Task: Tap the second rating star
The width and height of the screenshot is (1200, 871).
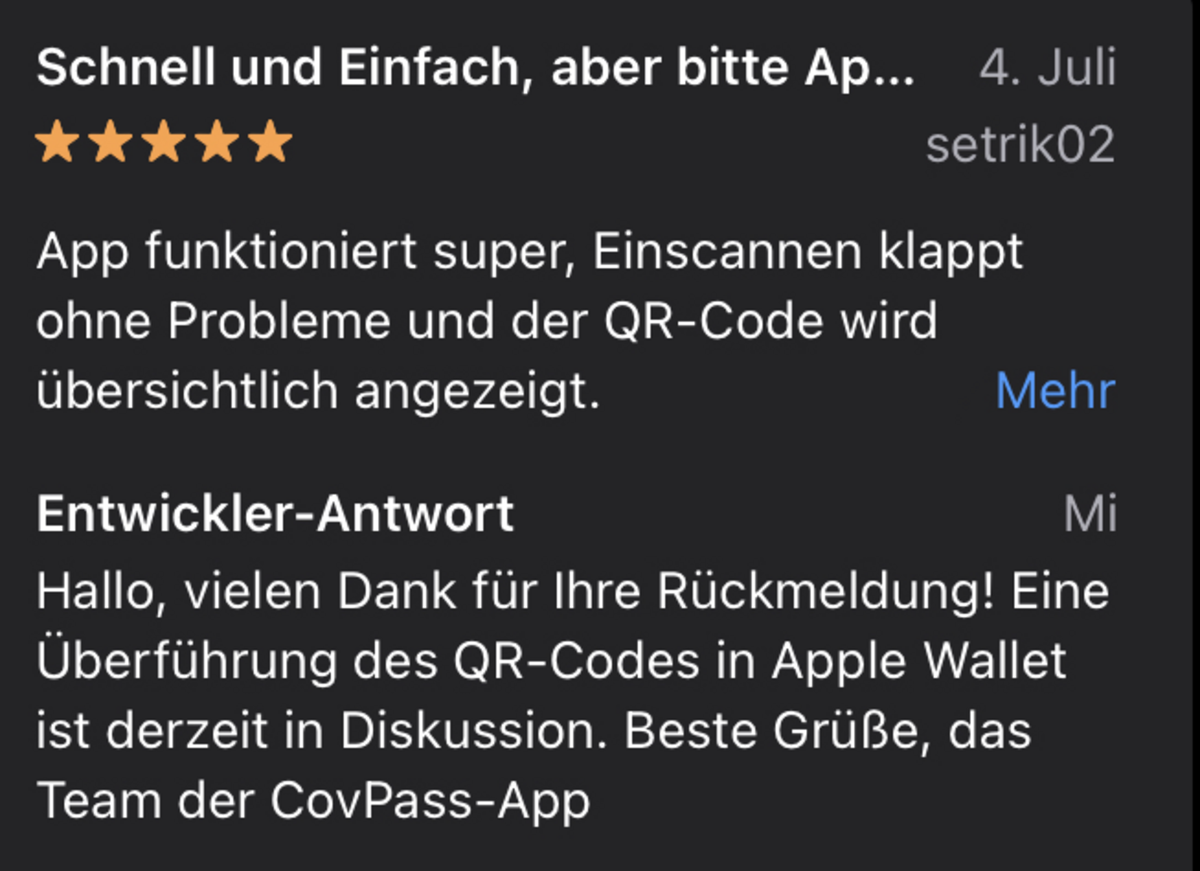Action: tap(110, 144)
